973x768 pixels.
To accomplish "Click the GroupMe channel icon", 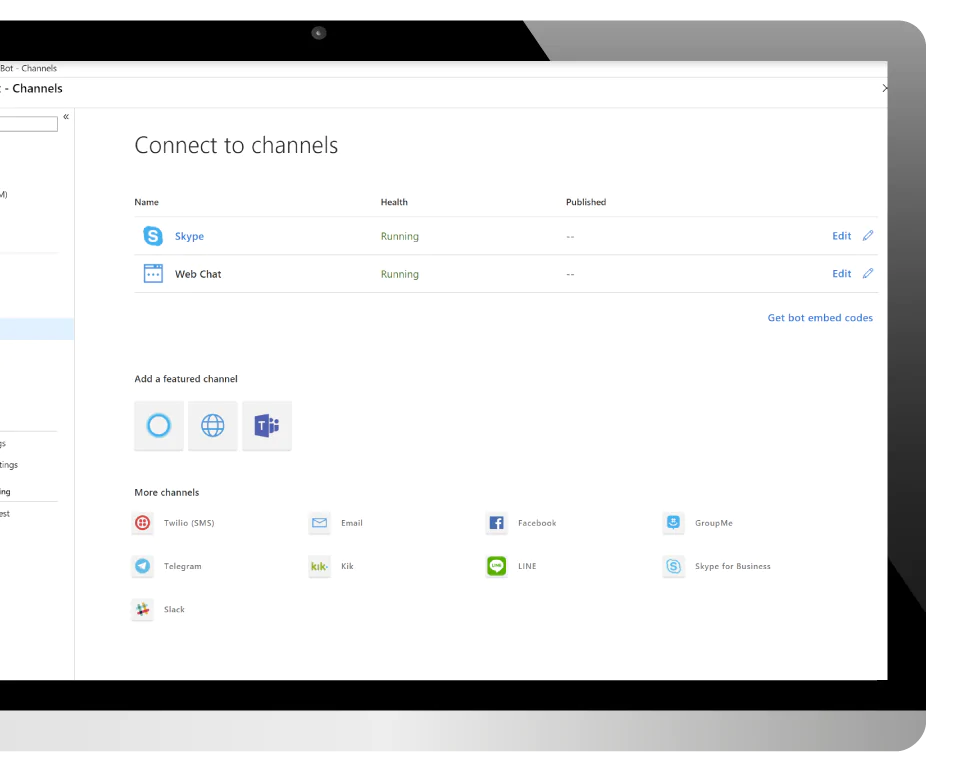I will [673, 523].
